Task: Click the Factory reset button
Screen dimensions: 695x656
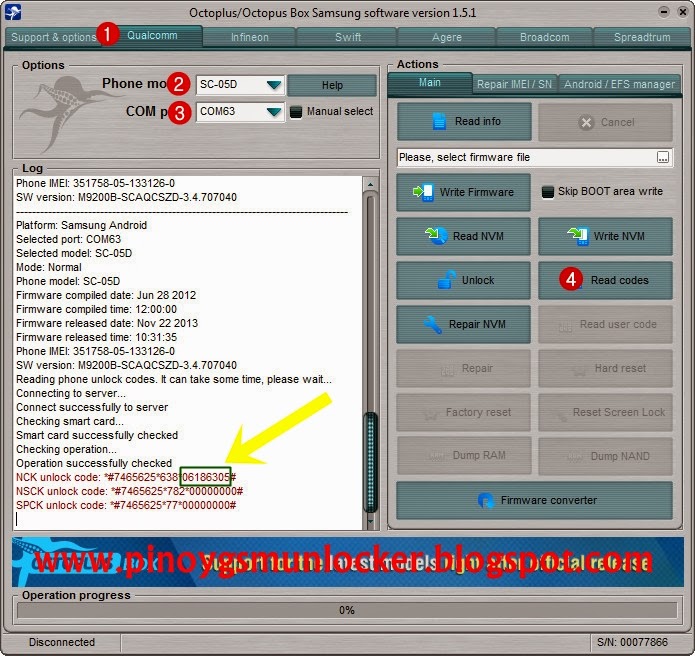Action: 463,412
